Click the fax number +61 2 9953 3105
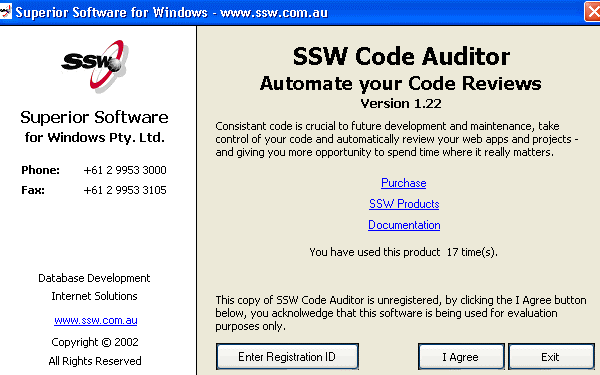This screenshot has height=375, width=600. (125, 190)
